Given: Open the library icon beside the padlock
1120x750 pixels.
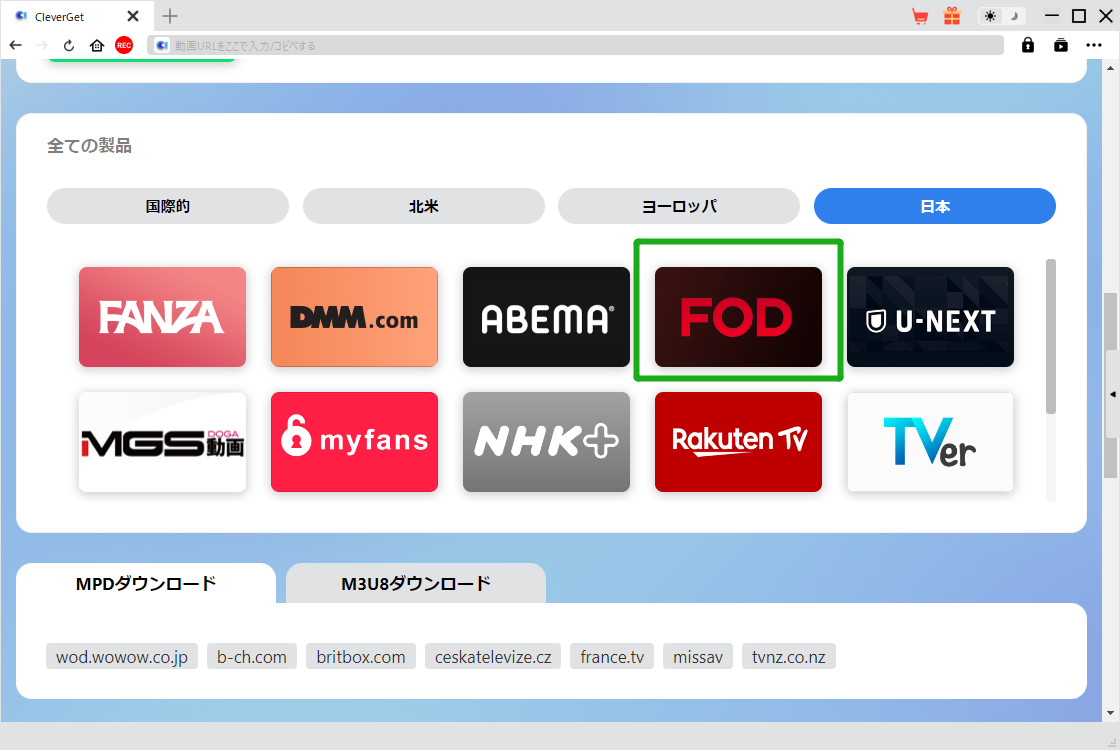Looking at the screenshot, I should tap(1061, 45).
